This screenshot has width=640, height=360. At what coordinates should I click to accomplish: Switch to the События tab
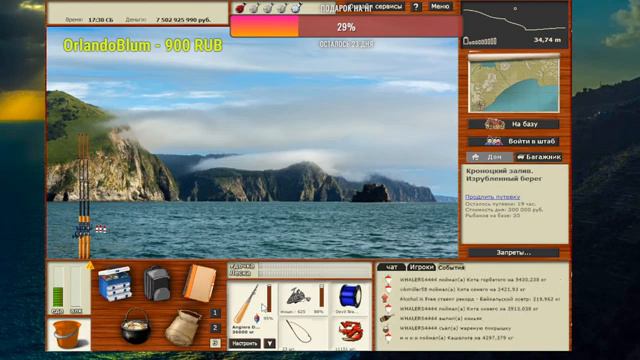(451, 268)
